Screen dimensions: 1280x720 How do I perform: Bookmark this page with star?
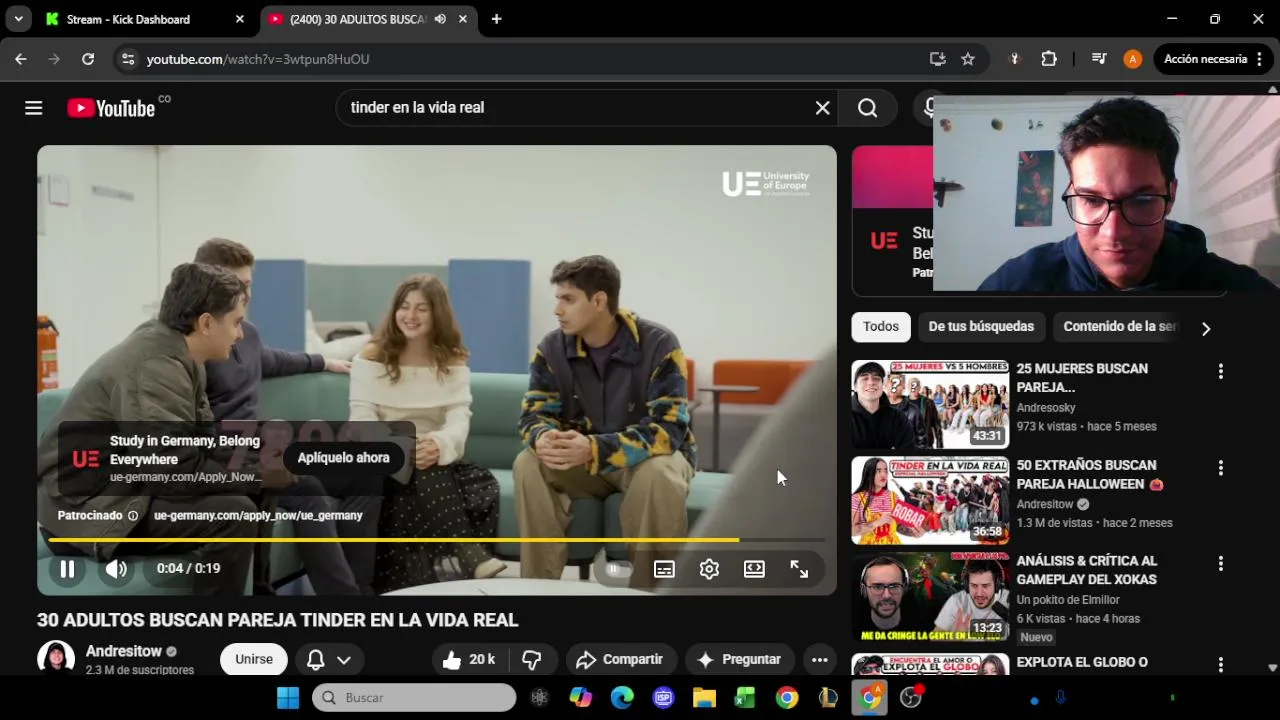[968, 59]
